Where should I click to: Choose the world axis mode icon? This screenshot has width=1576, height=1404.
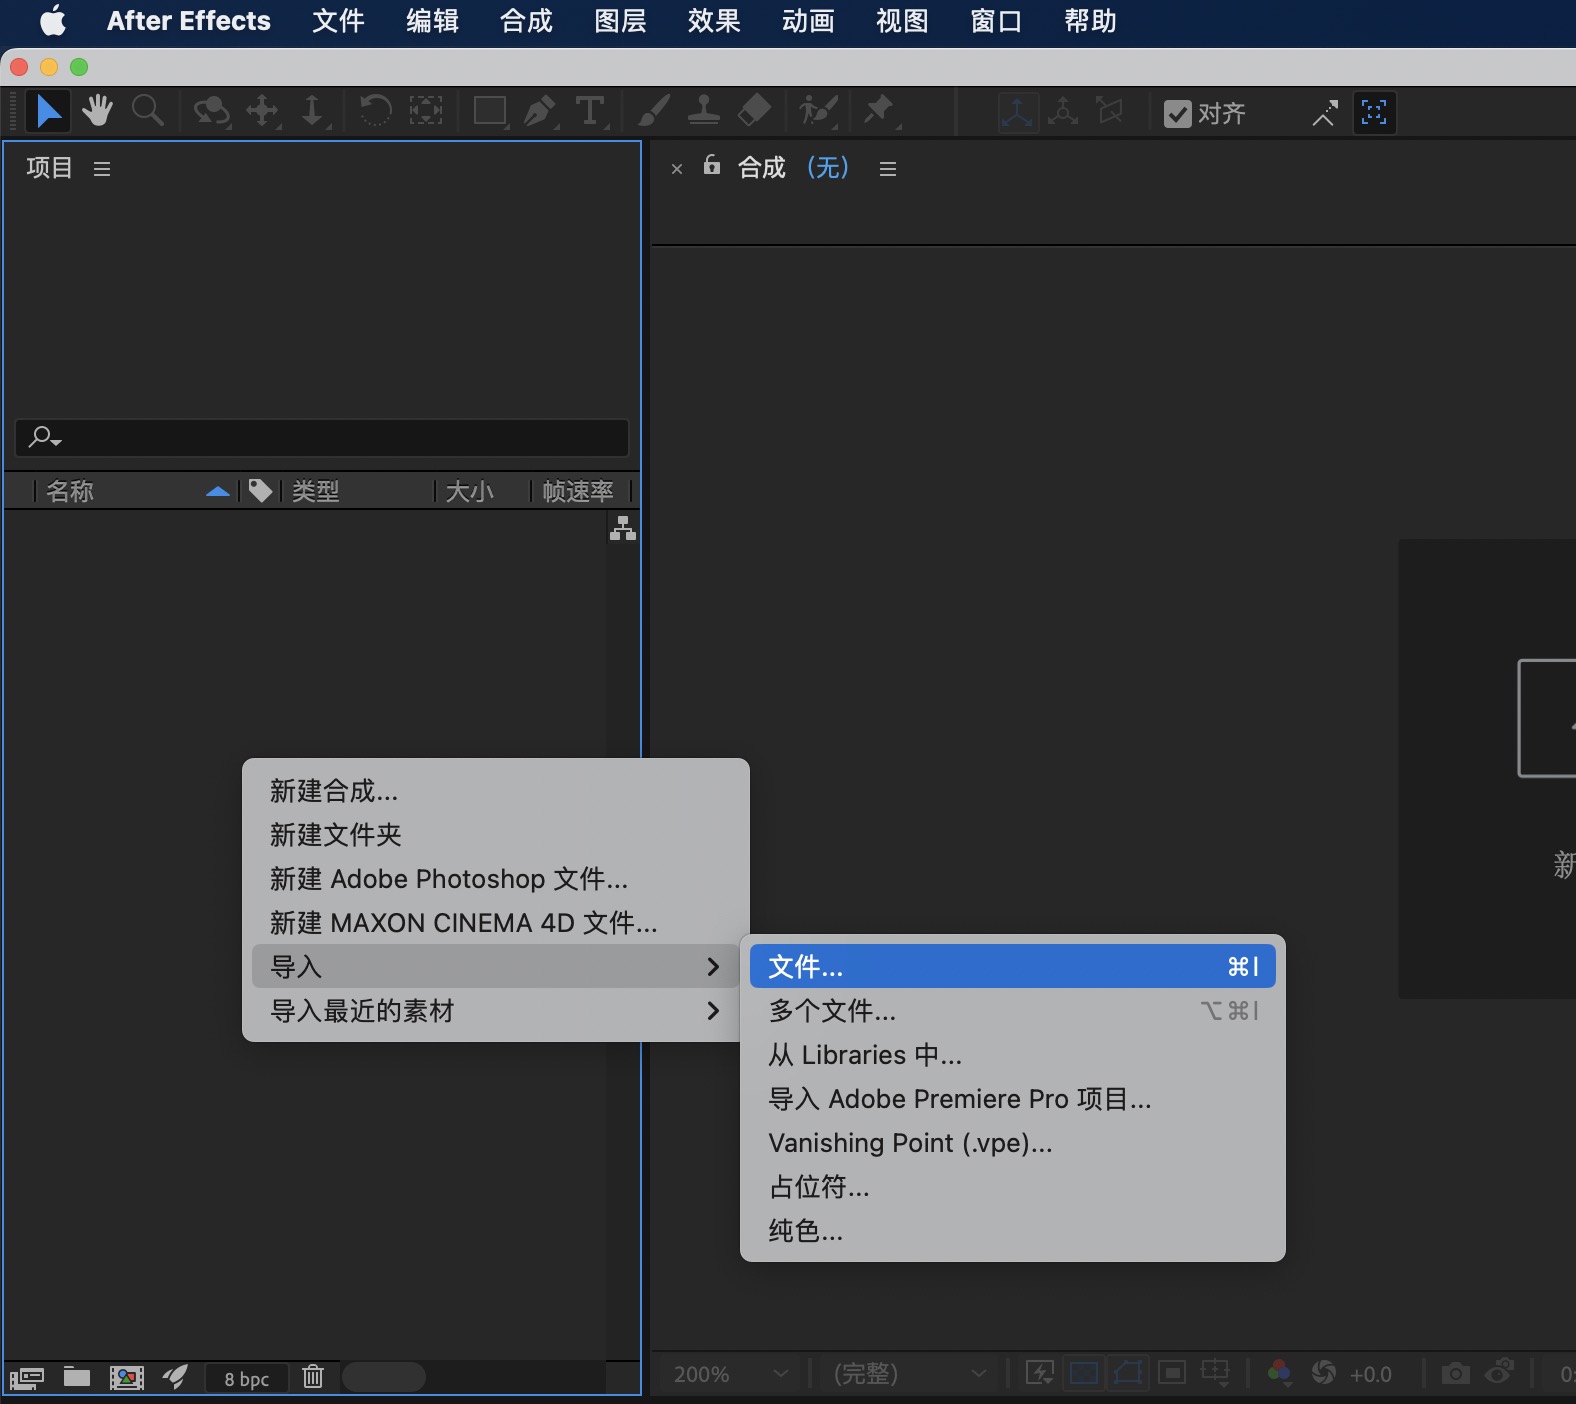pos(1063,113)
